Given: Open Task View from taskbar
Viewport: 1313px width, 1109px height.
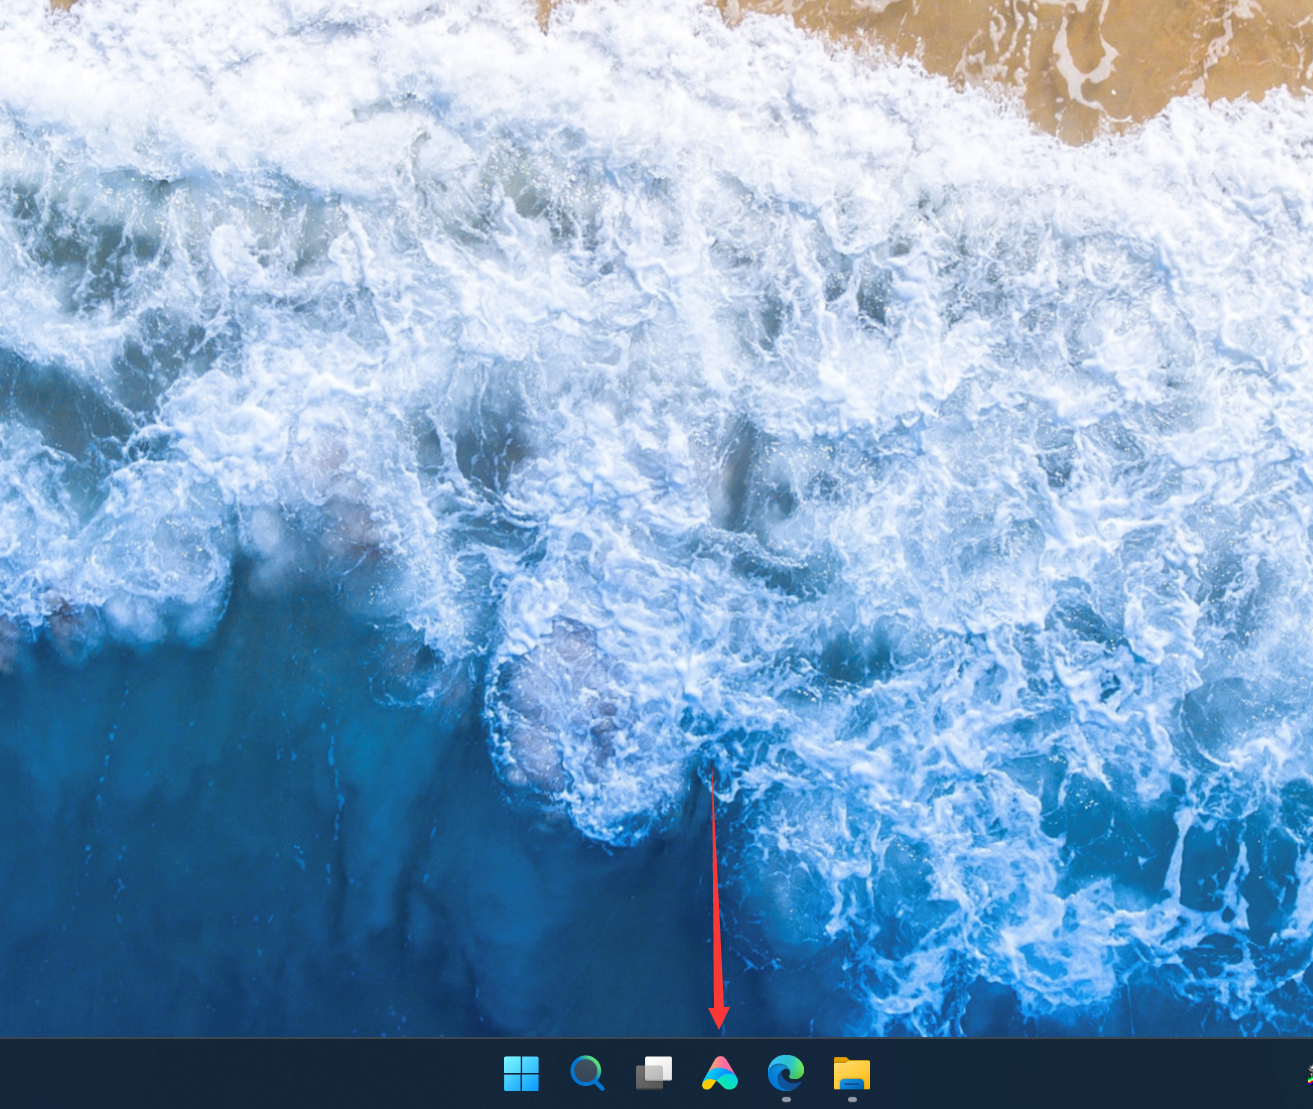Looking at the screenshot, I should (654, 1073).
